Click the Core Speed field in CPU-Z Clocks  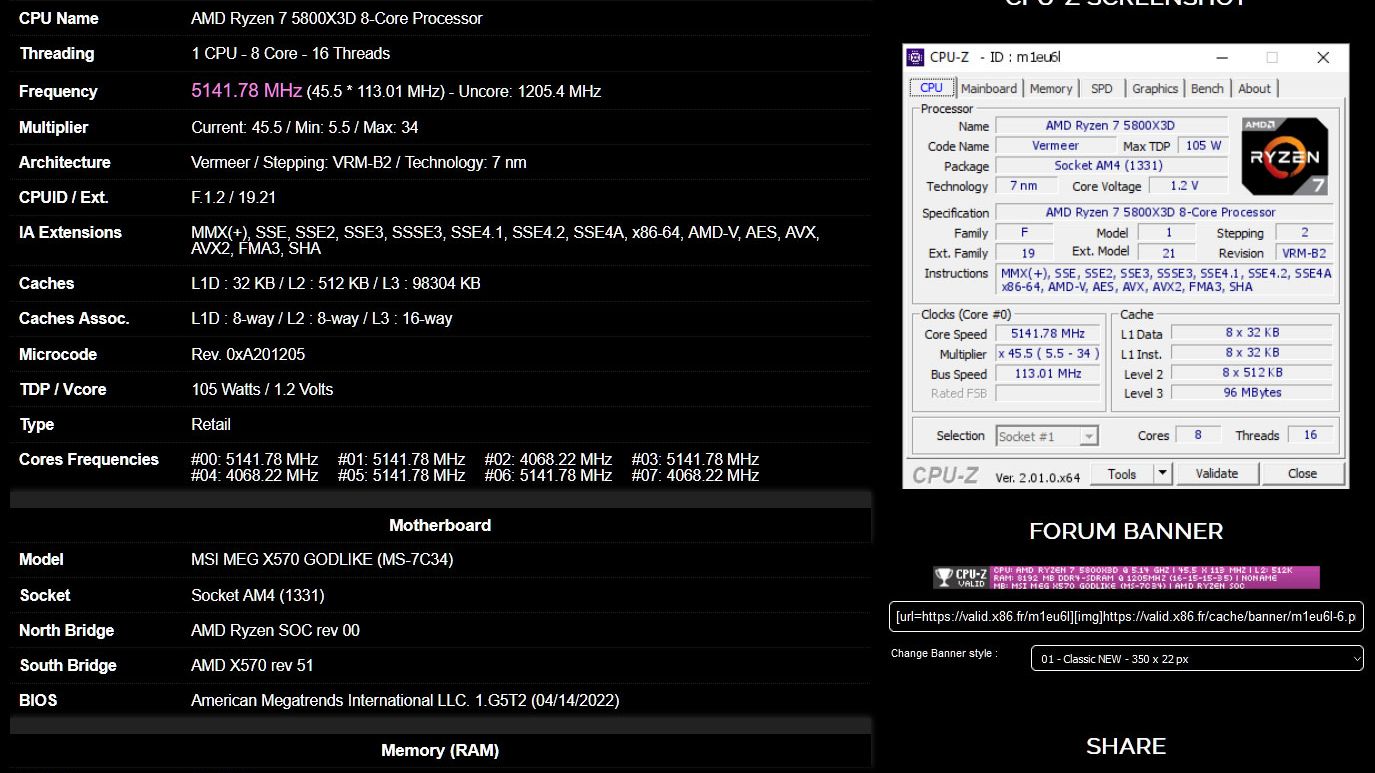tap(1048, 334)
